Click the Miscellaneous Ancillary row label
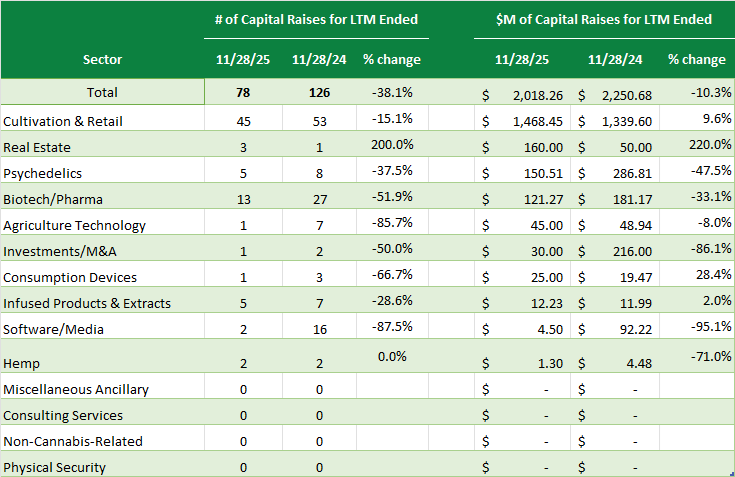The height and width of the screenshot is (477, 735). pos(77,389)
